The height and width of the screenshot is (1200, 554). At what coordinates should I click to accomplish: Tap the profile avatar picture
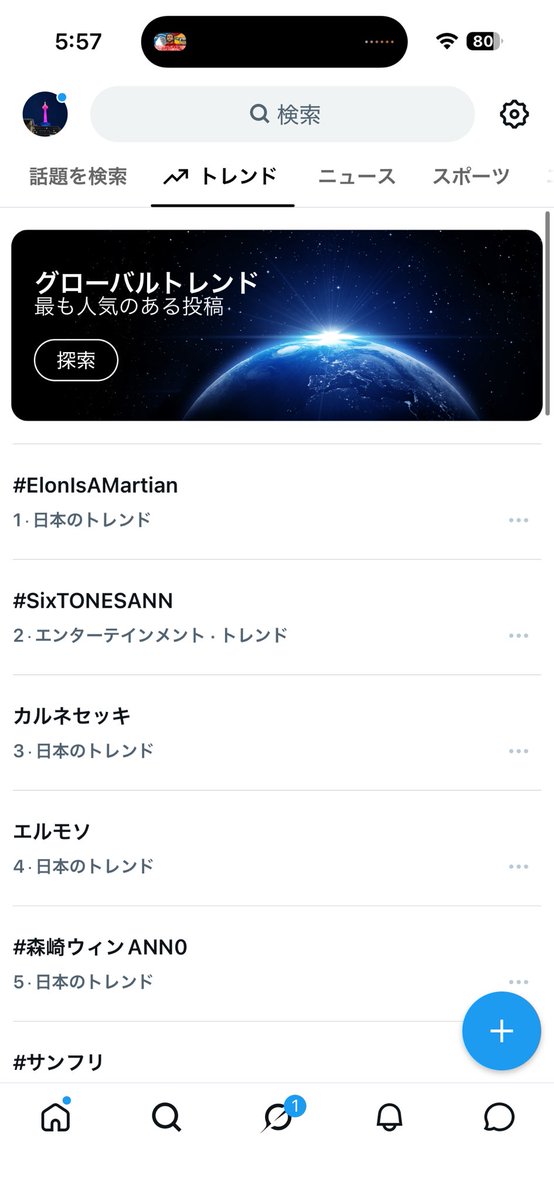[x=45, y=114]
